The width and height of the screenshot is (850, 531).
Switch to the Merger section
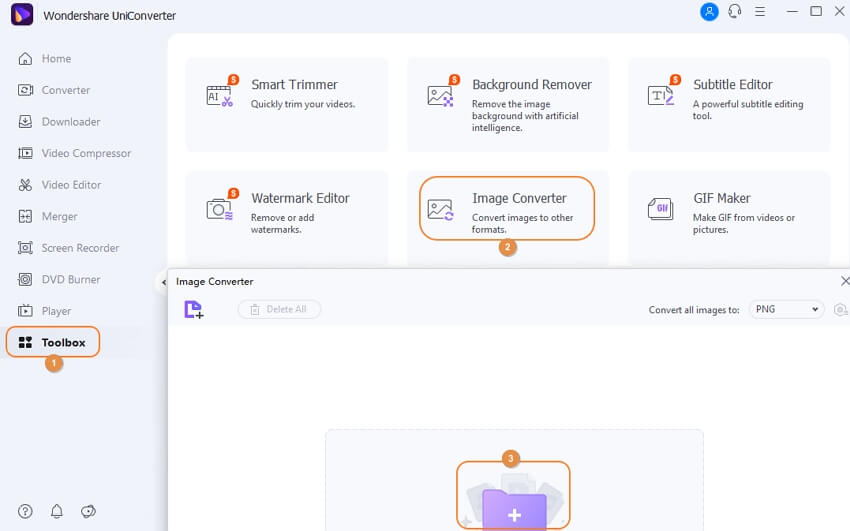pyautogui.click(x=48, y=216)
